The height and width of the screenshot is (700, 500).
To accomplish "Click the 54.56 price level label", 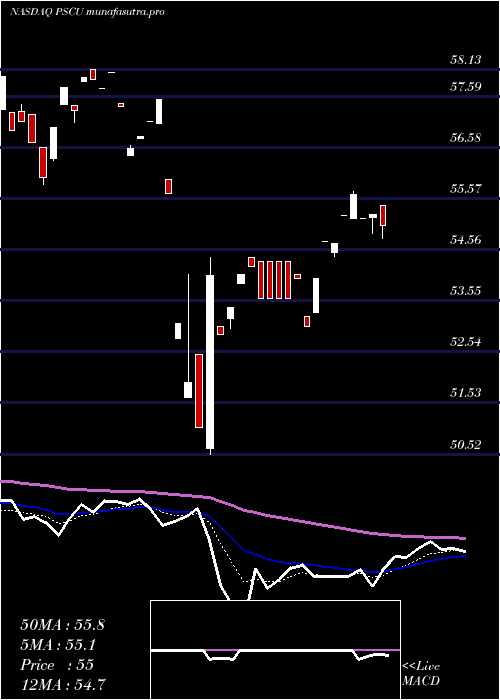I will click(466, 240).
